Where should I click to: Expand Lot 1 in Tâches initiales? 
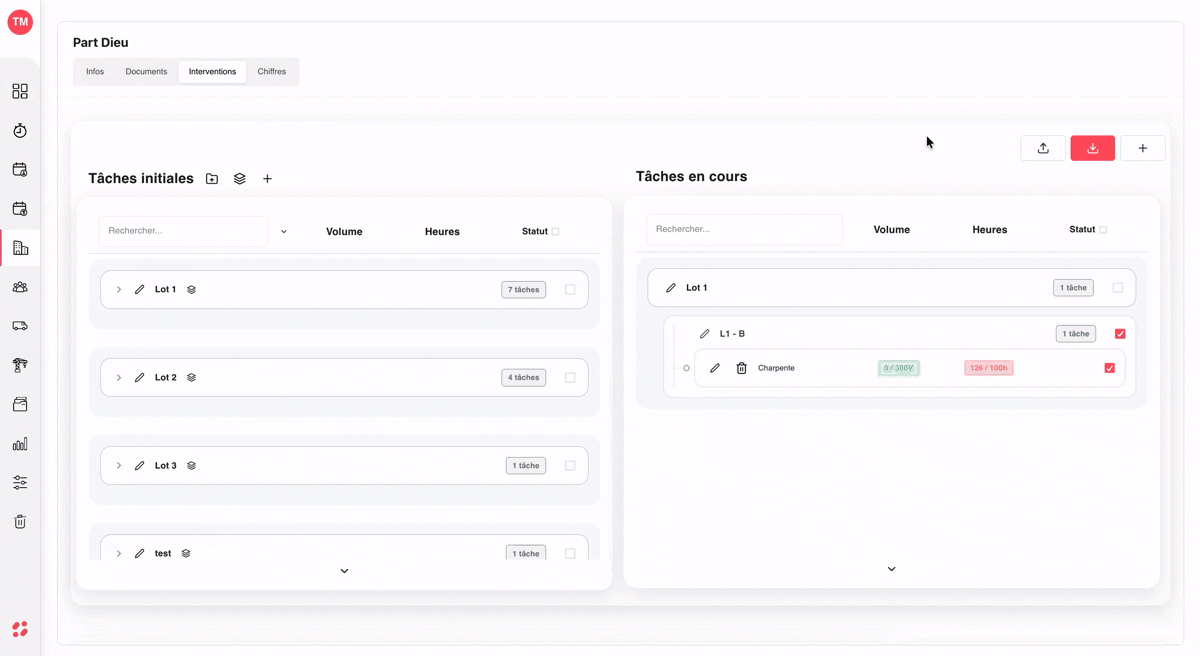(119, 290)
